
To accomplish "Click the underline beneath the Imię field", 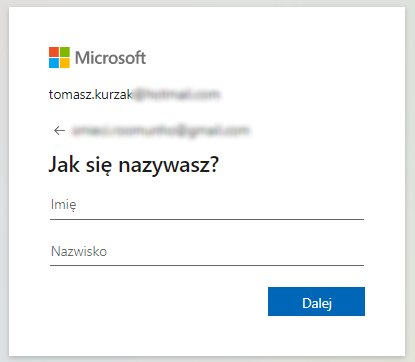I will [x=207, y=219].
